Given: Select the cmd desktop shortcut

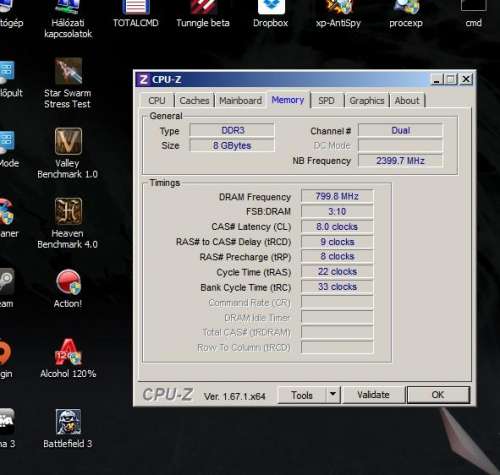Looking at the screenshot, I should click(474, 14).
